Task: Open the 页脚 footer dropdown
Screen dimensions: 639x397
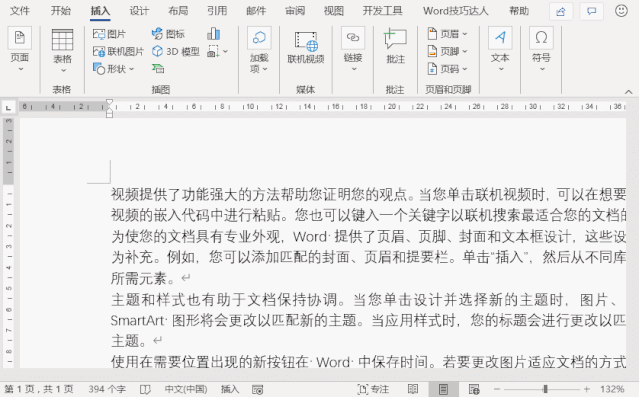Action: [x=447, y=52]
